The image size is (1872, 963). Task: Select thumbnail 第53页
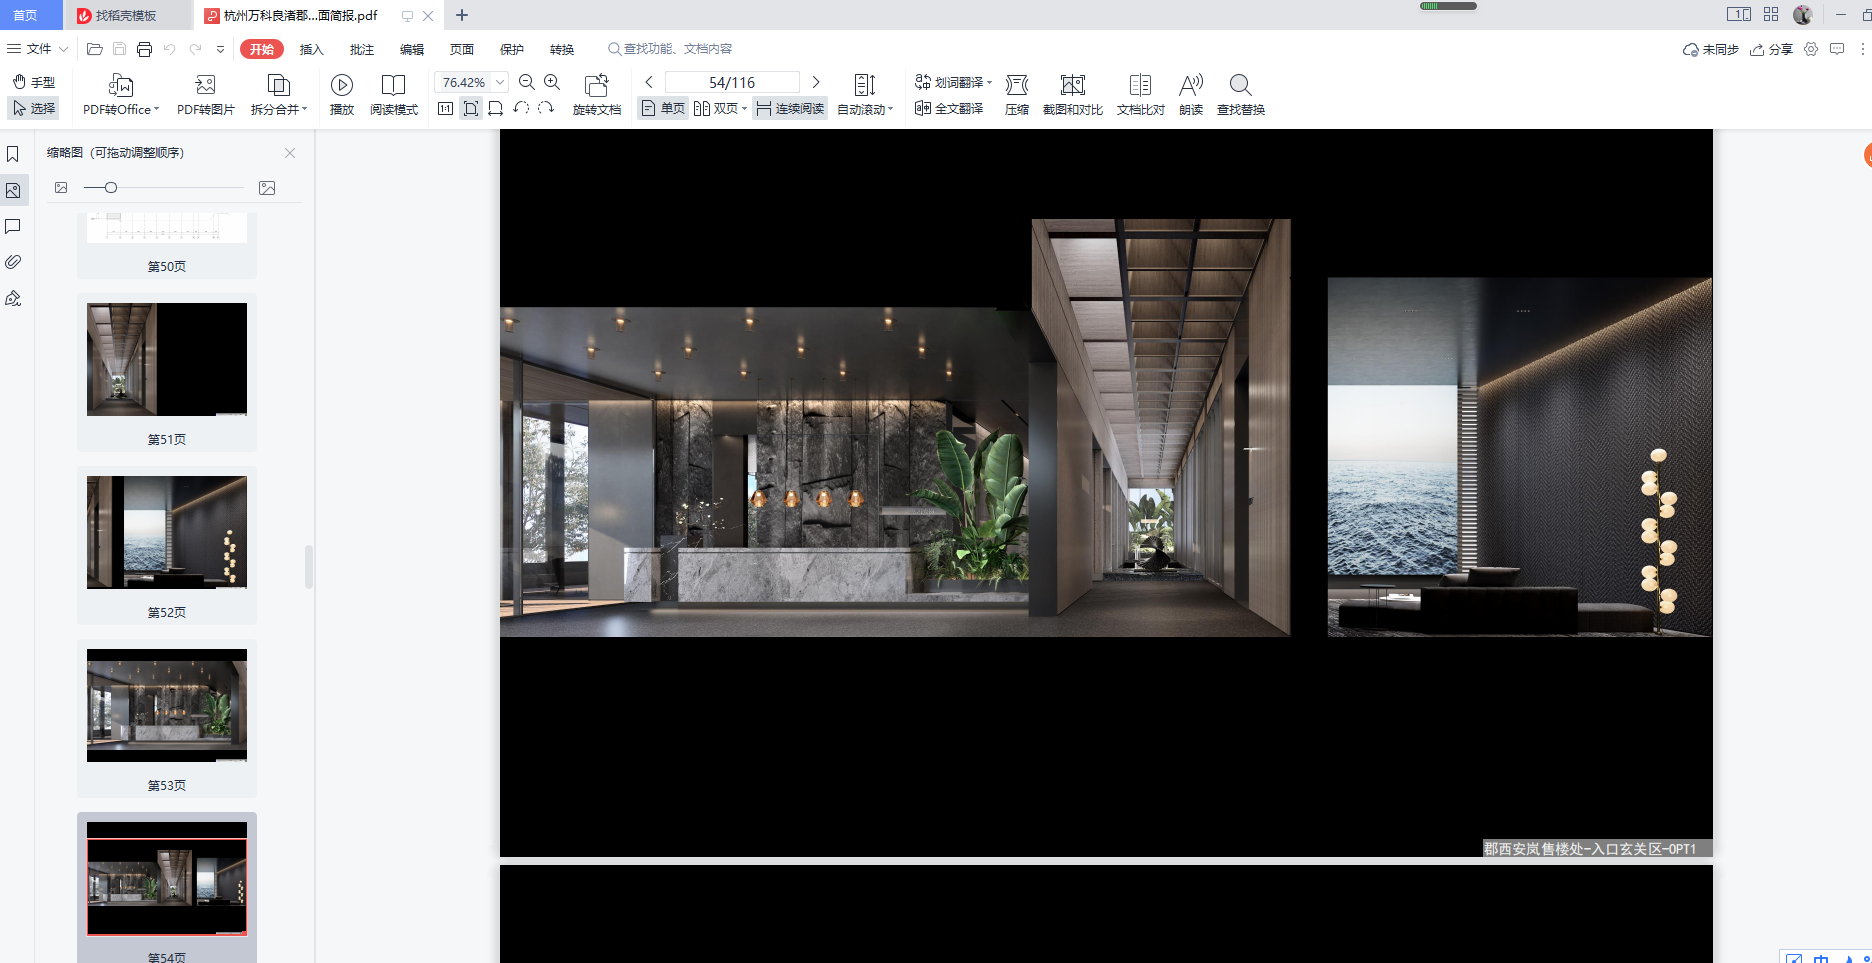(167, 718)
